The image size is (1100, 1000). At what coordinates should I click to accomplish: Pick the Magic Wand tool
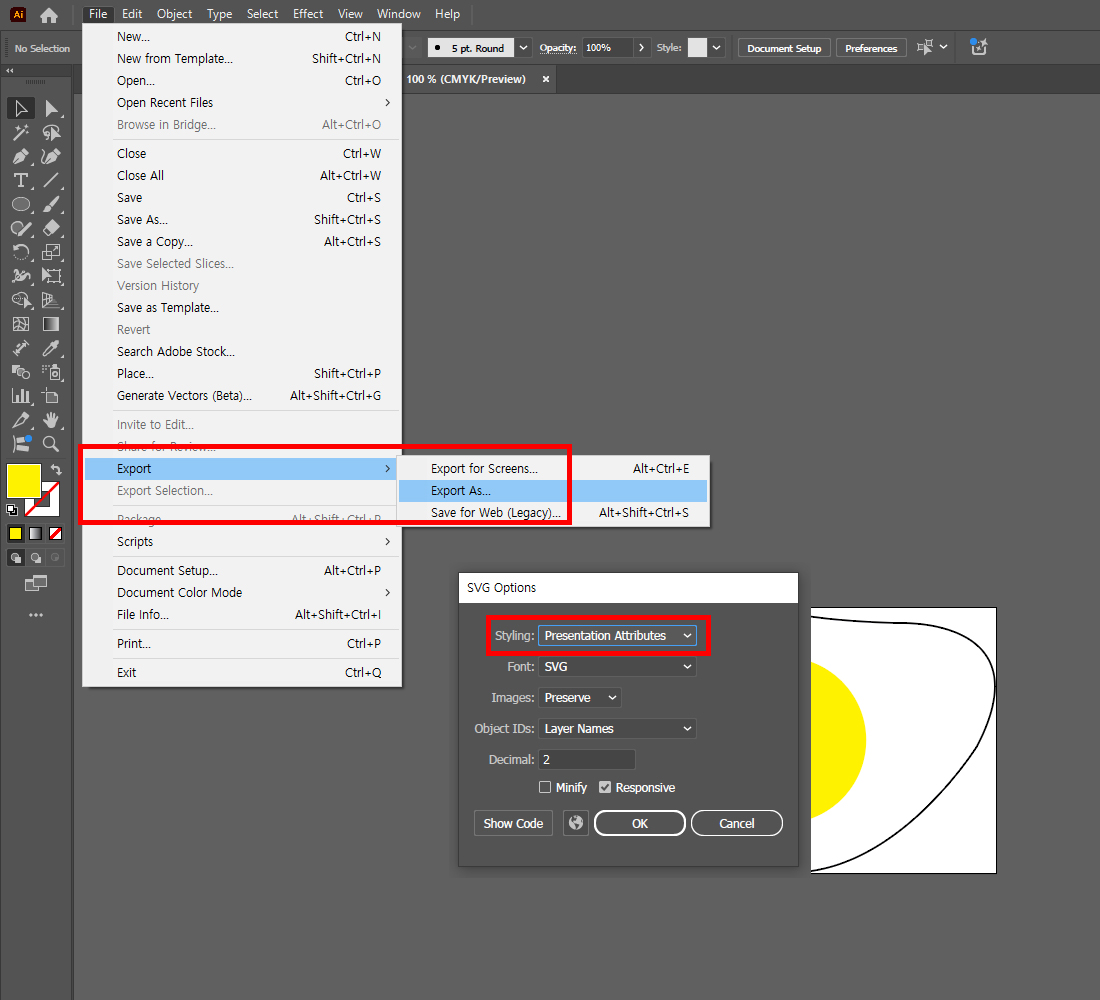click(x=21, y=132)
